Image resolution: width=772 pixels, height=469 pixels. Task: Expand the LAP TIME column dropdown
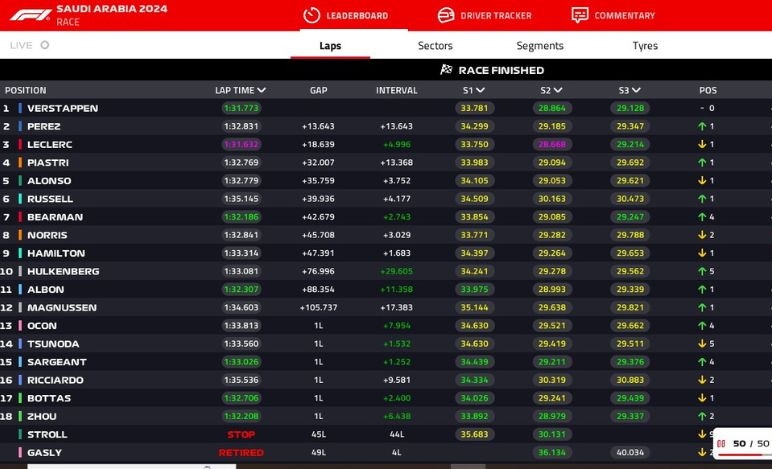pyautogui.click(x=262, y=90)
